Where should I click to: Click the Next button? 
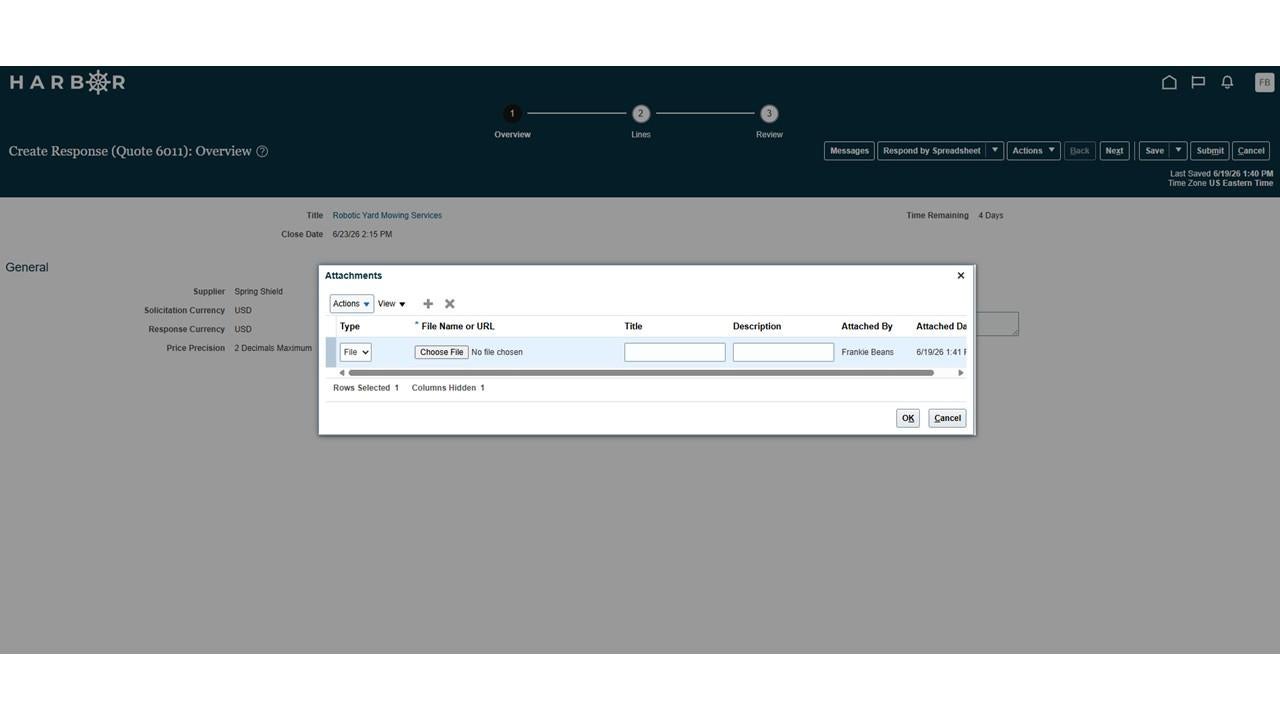coord(1114,151)
